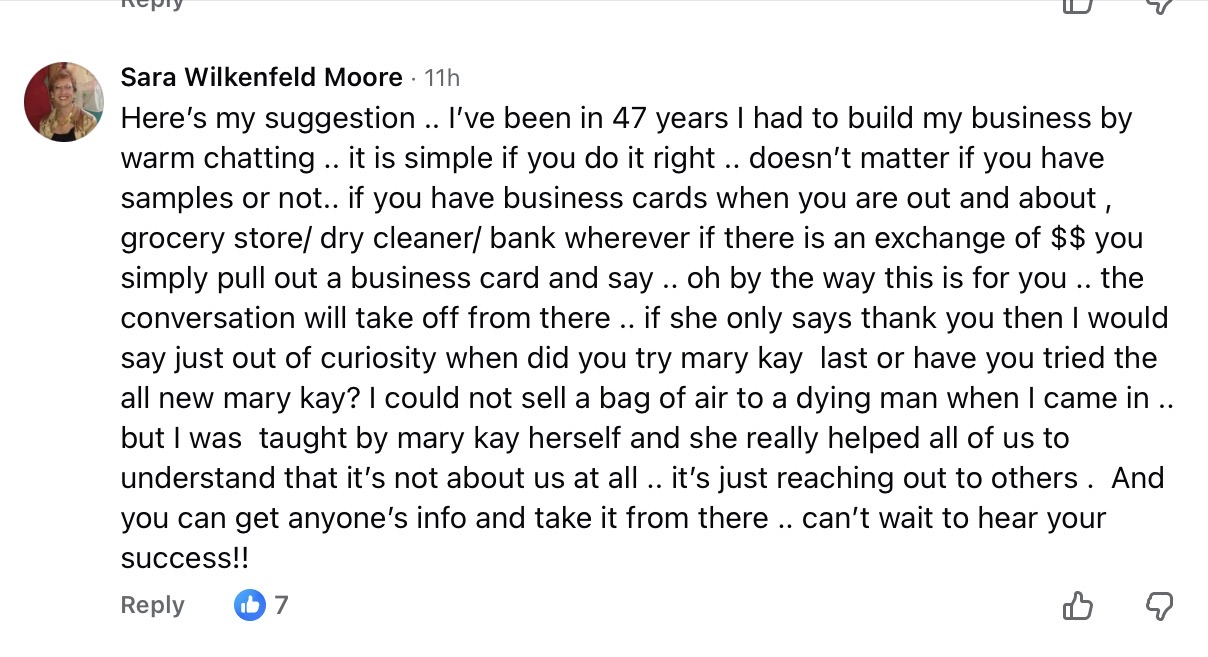Open Sara Wilkenfeld Moore's profile picture

[64, 101]
